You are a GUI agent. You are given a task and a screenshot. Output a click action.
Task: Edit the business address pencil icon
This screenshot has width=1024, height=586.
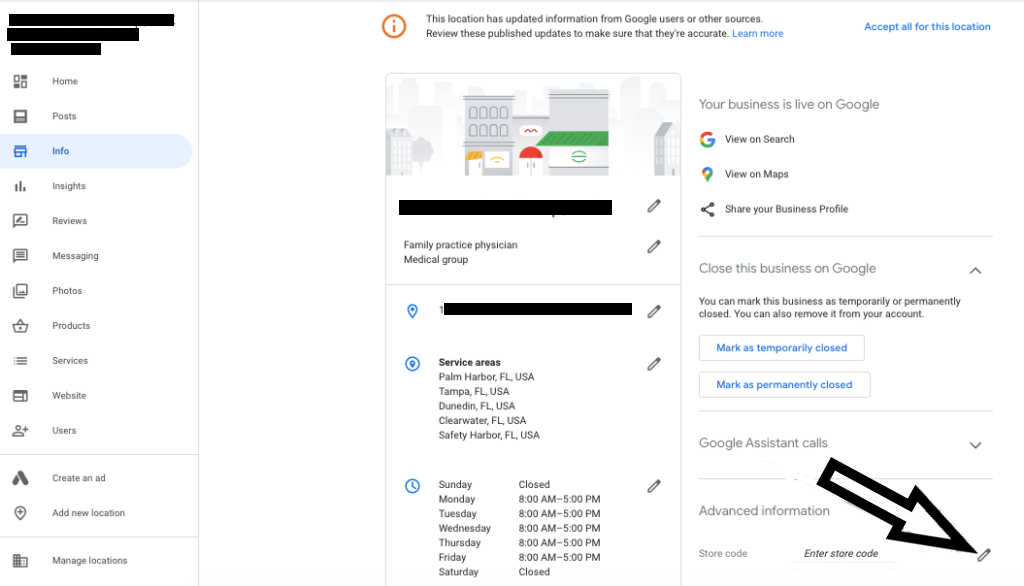click(x=654, y=312)
